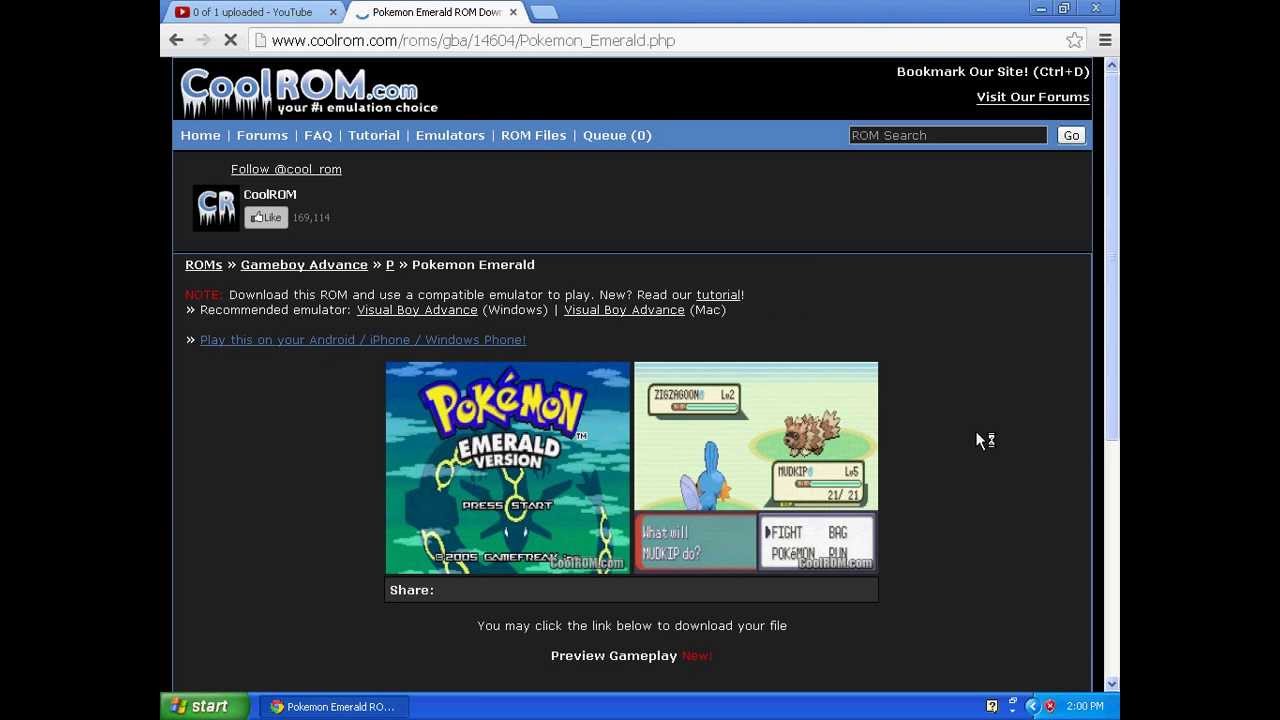The height and width of the screenshot is (720, 1280).
Task: Close the YouTube upload tab
Action: [x=333, y=12]
